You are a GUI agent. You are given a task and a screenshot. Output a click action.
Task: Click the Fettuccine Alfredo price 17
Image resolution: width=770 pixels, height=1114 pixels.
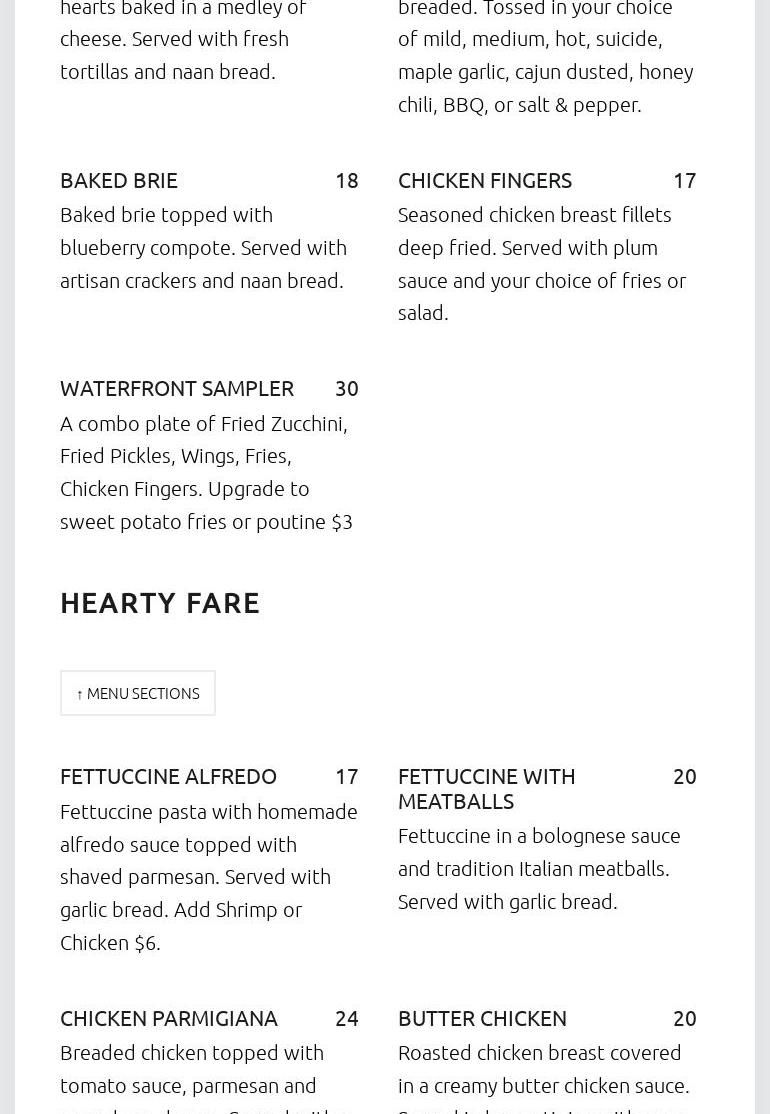tap(346, 776)
